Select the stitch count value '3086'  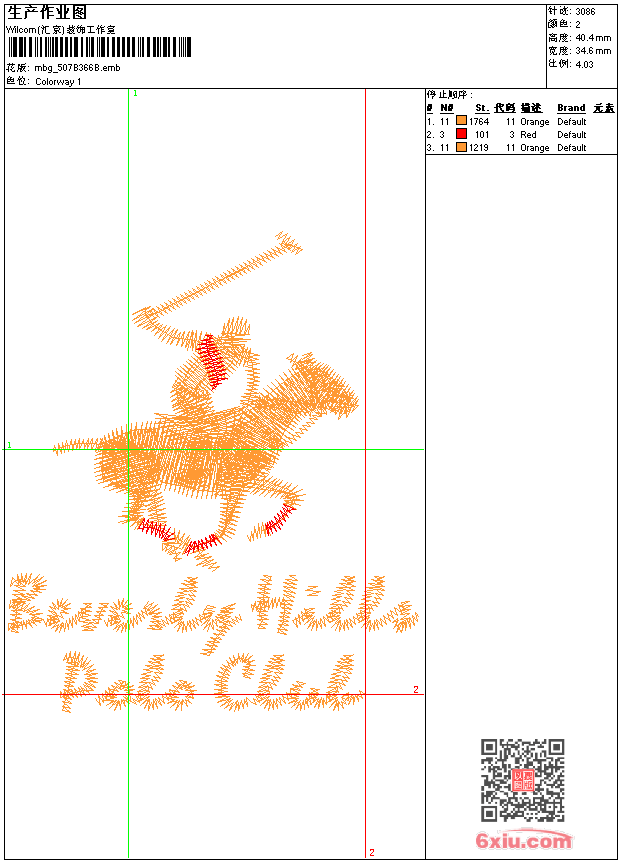coord(585,12)
